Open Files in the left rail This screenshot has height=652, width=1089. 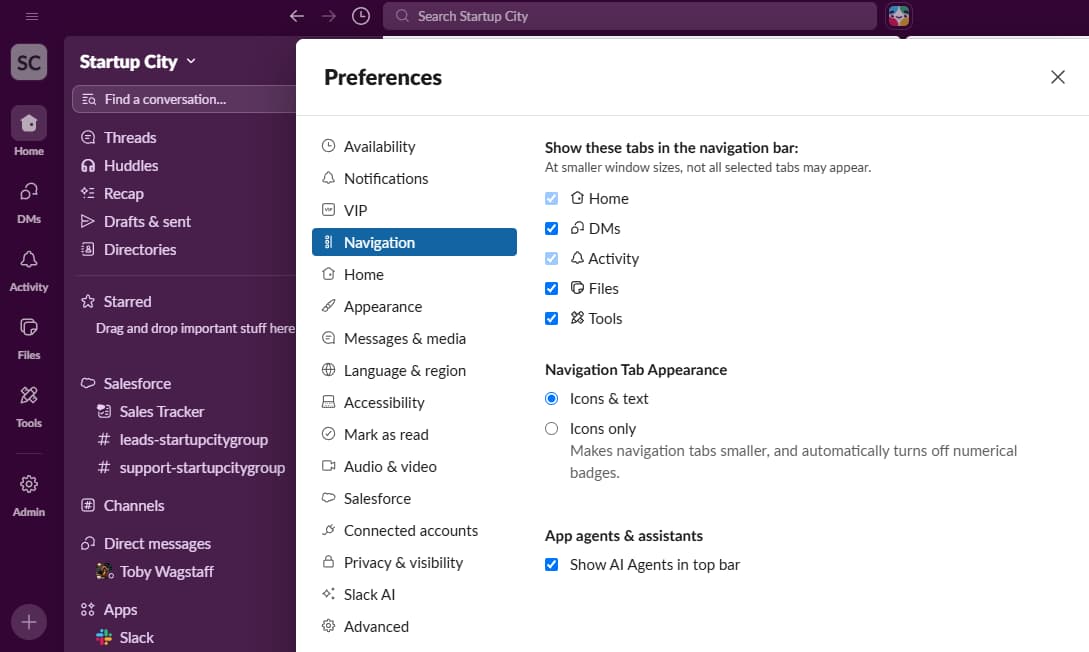(28, 339)
